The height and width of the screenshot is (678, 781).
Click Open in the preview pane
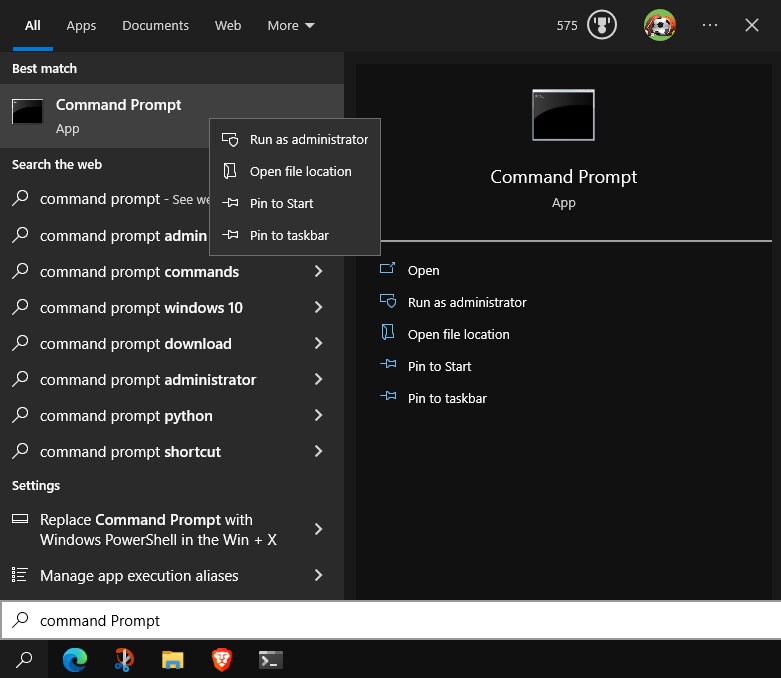423,271
